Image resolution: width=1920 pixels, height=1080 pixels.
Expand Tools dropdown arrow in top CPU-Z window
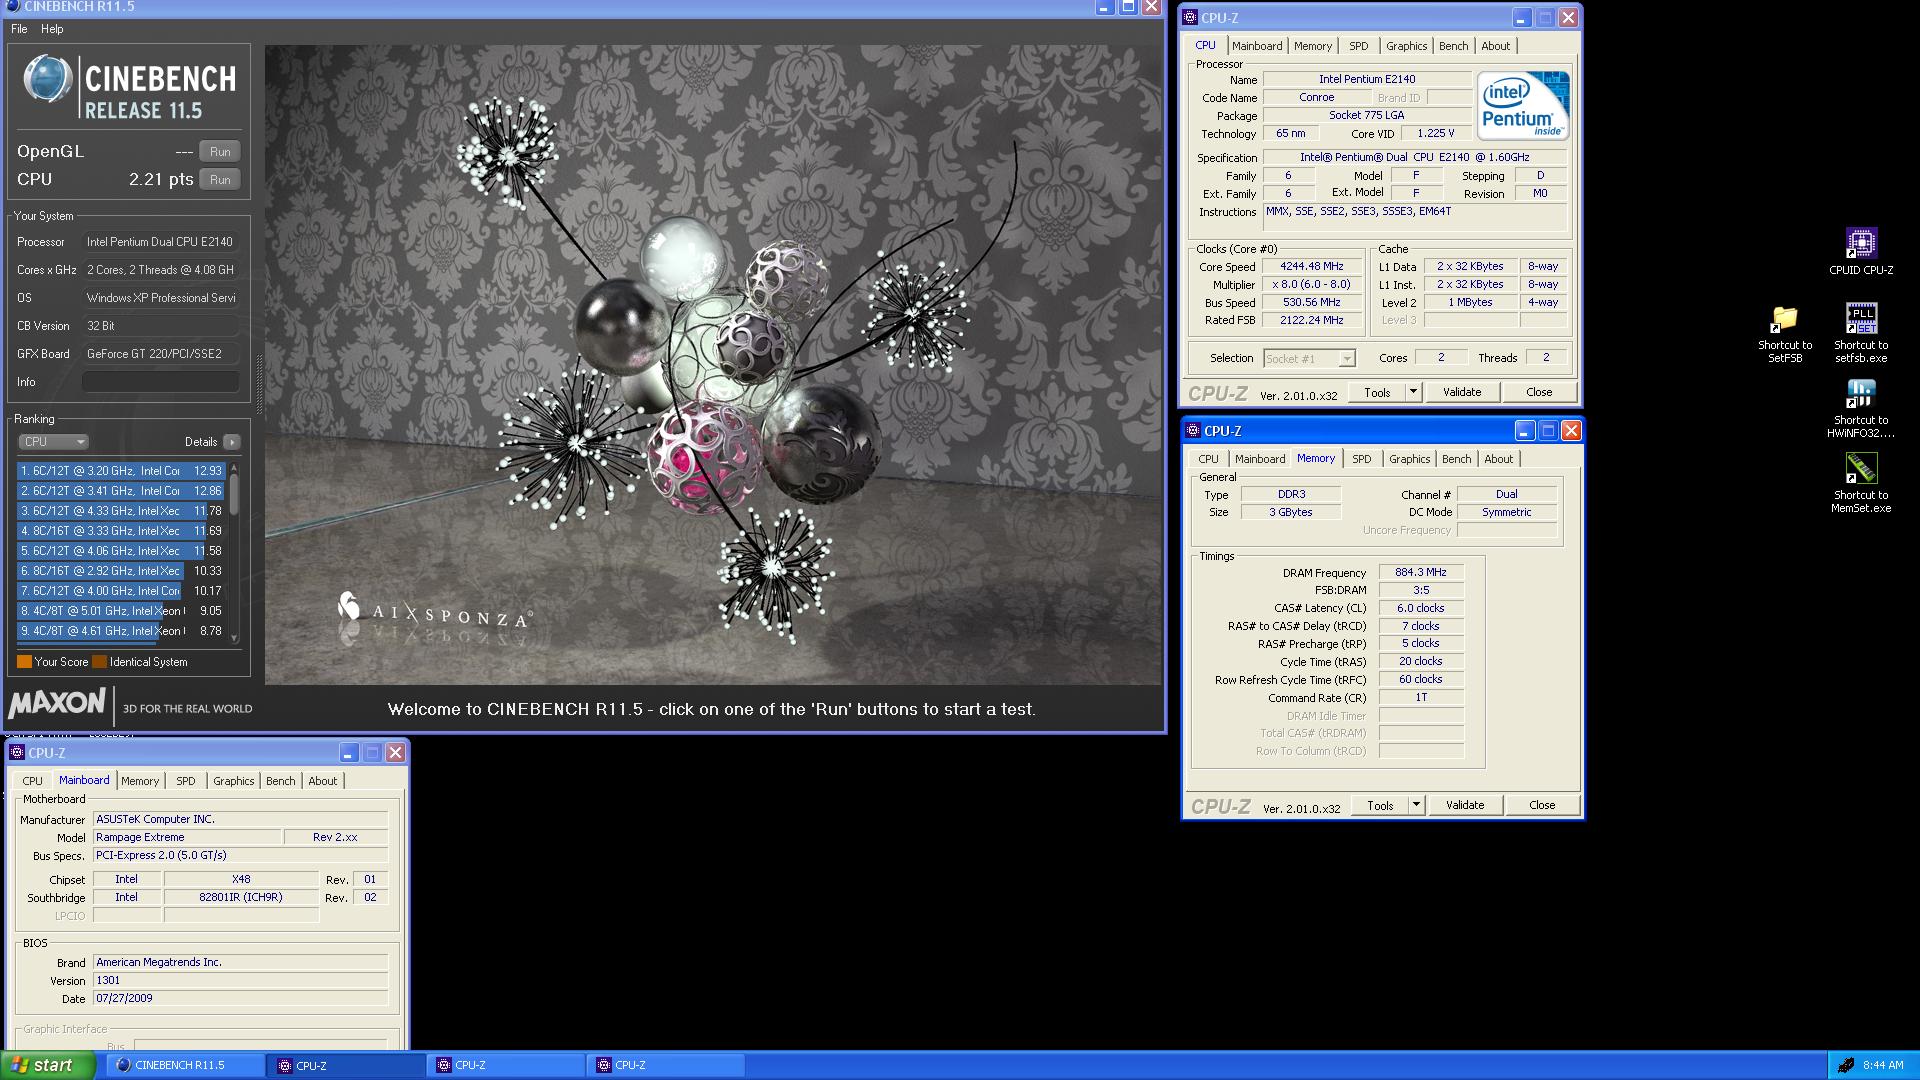click(x=1413, y=393)
